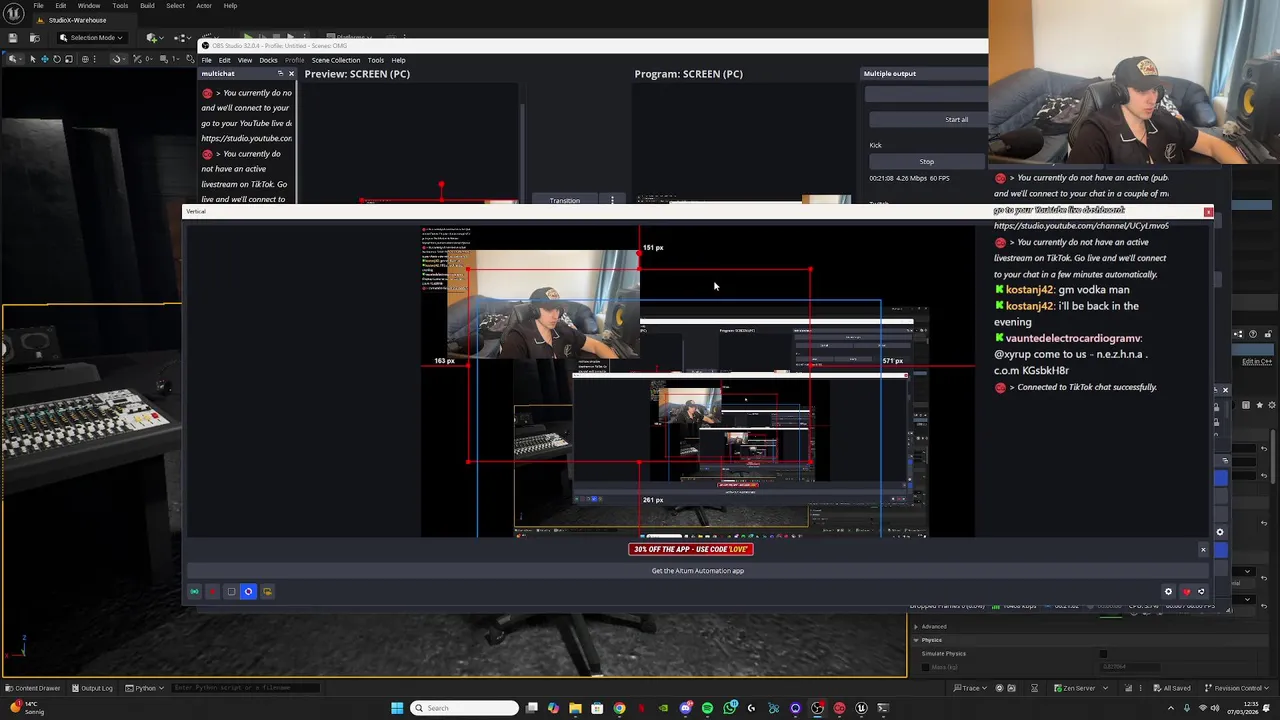This screenshot has width=1280, height=720.
Task: Click the yellow icon in Vertical toolbar
Action: coord(267,592)
